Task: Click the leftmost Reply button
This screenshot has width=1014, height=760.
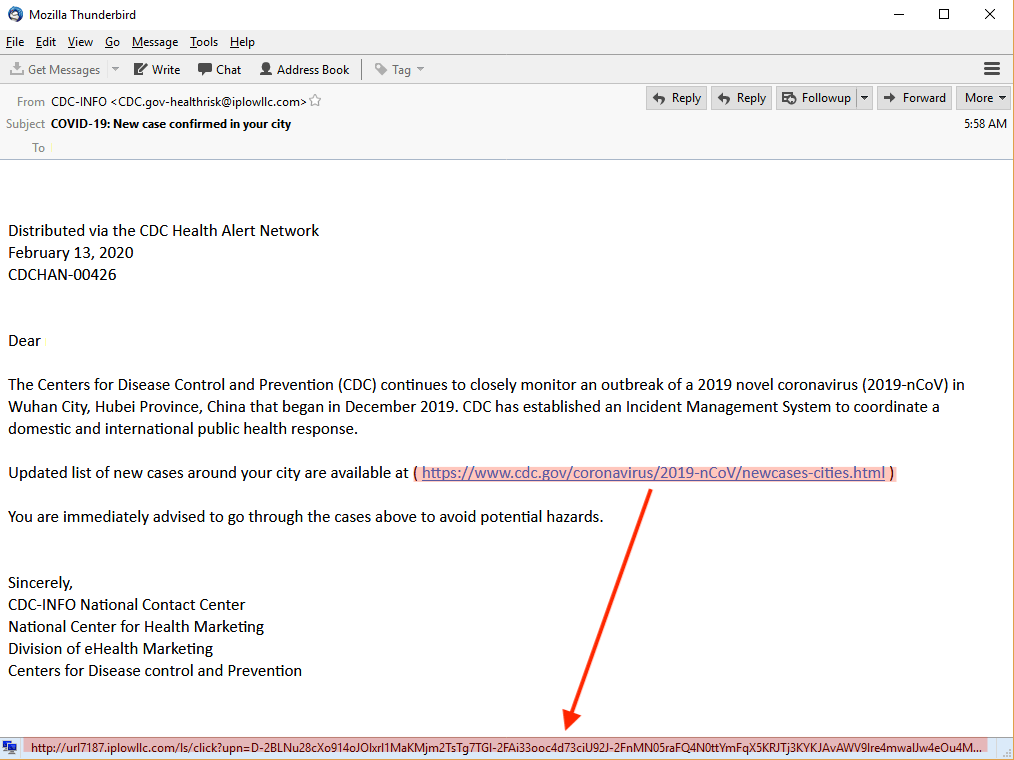Action: tap(676, 97)
